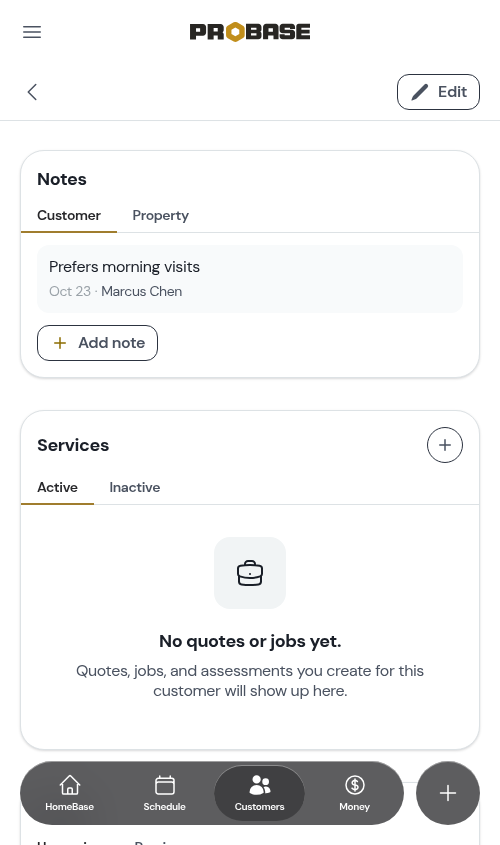Open the Money section in navigation

(x=355, y=793)
